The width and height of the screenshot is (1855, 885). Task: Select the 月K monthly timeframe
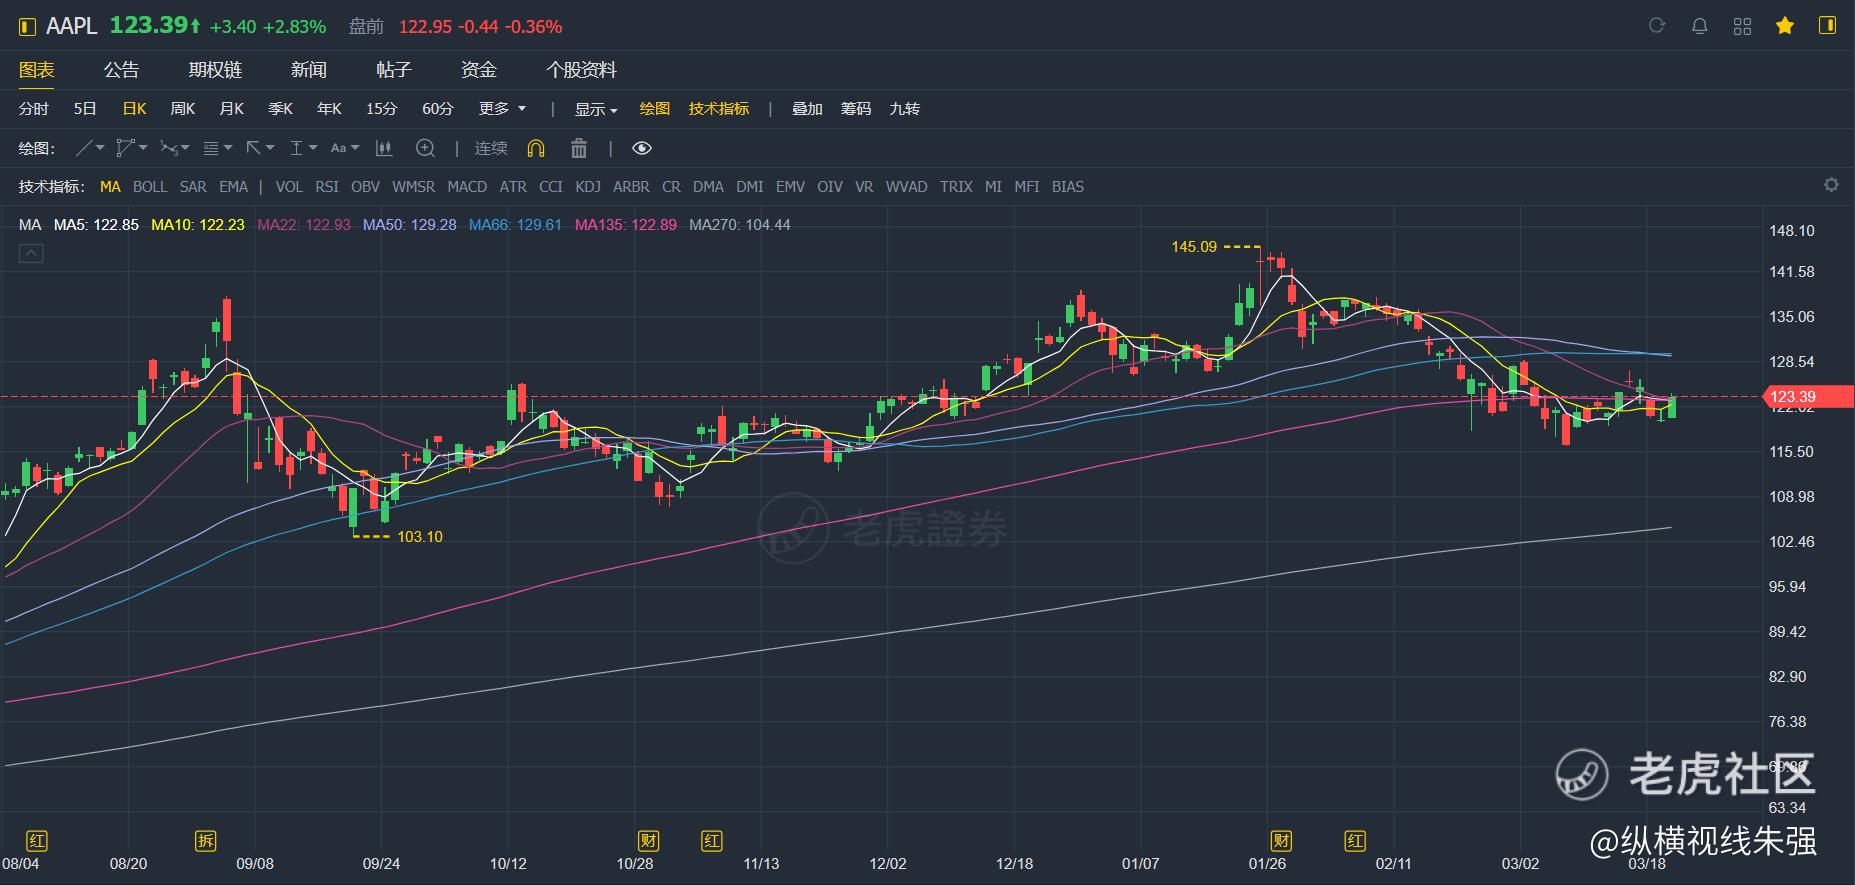(x=232, y=108)
